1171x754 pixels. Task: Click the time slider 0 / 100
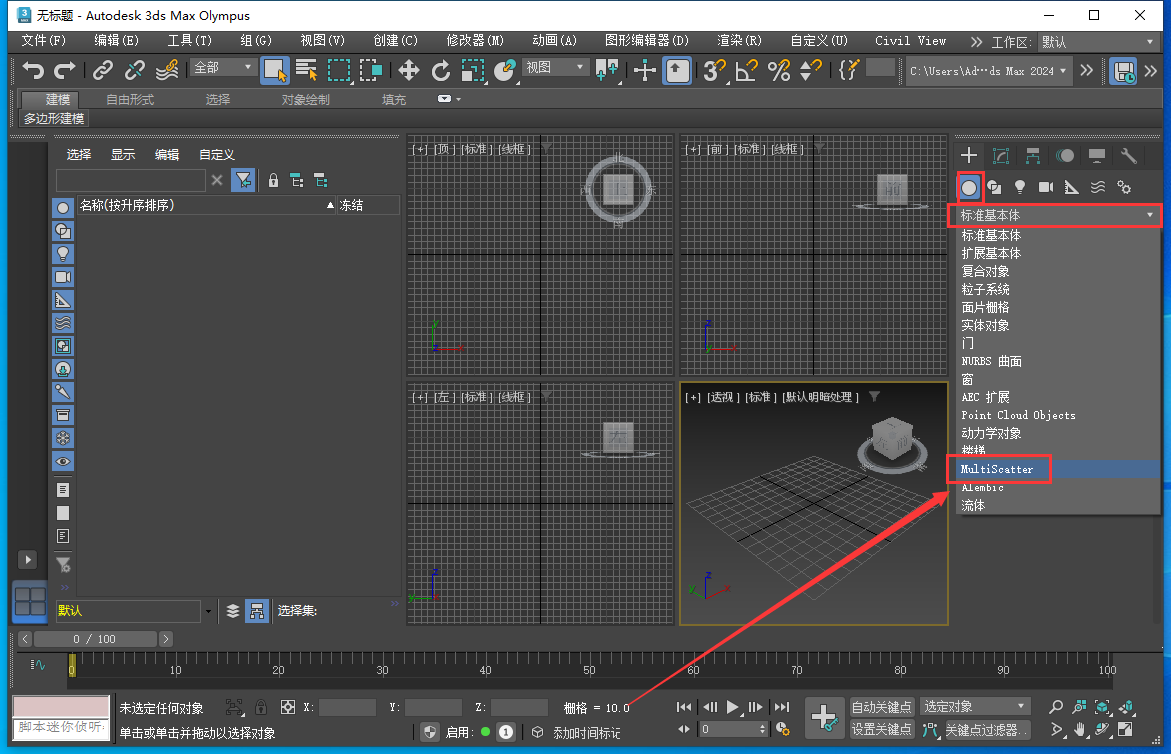(95, 639)
